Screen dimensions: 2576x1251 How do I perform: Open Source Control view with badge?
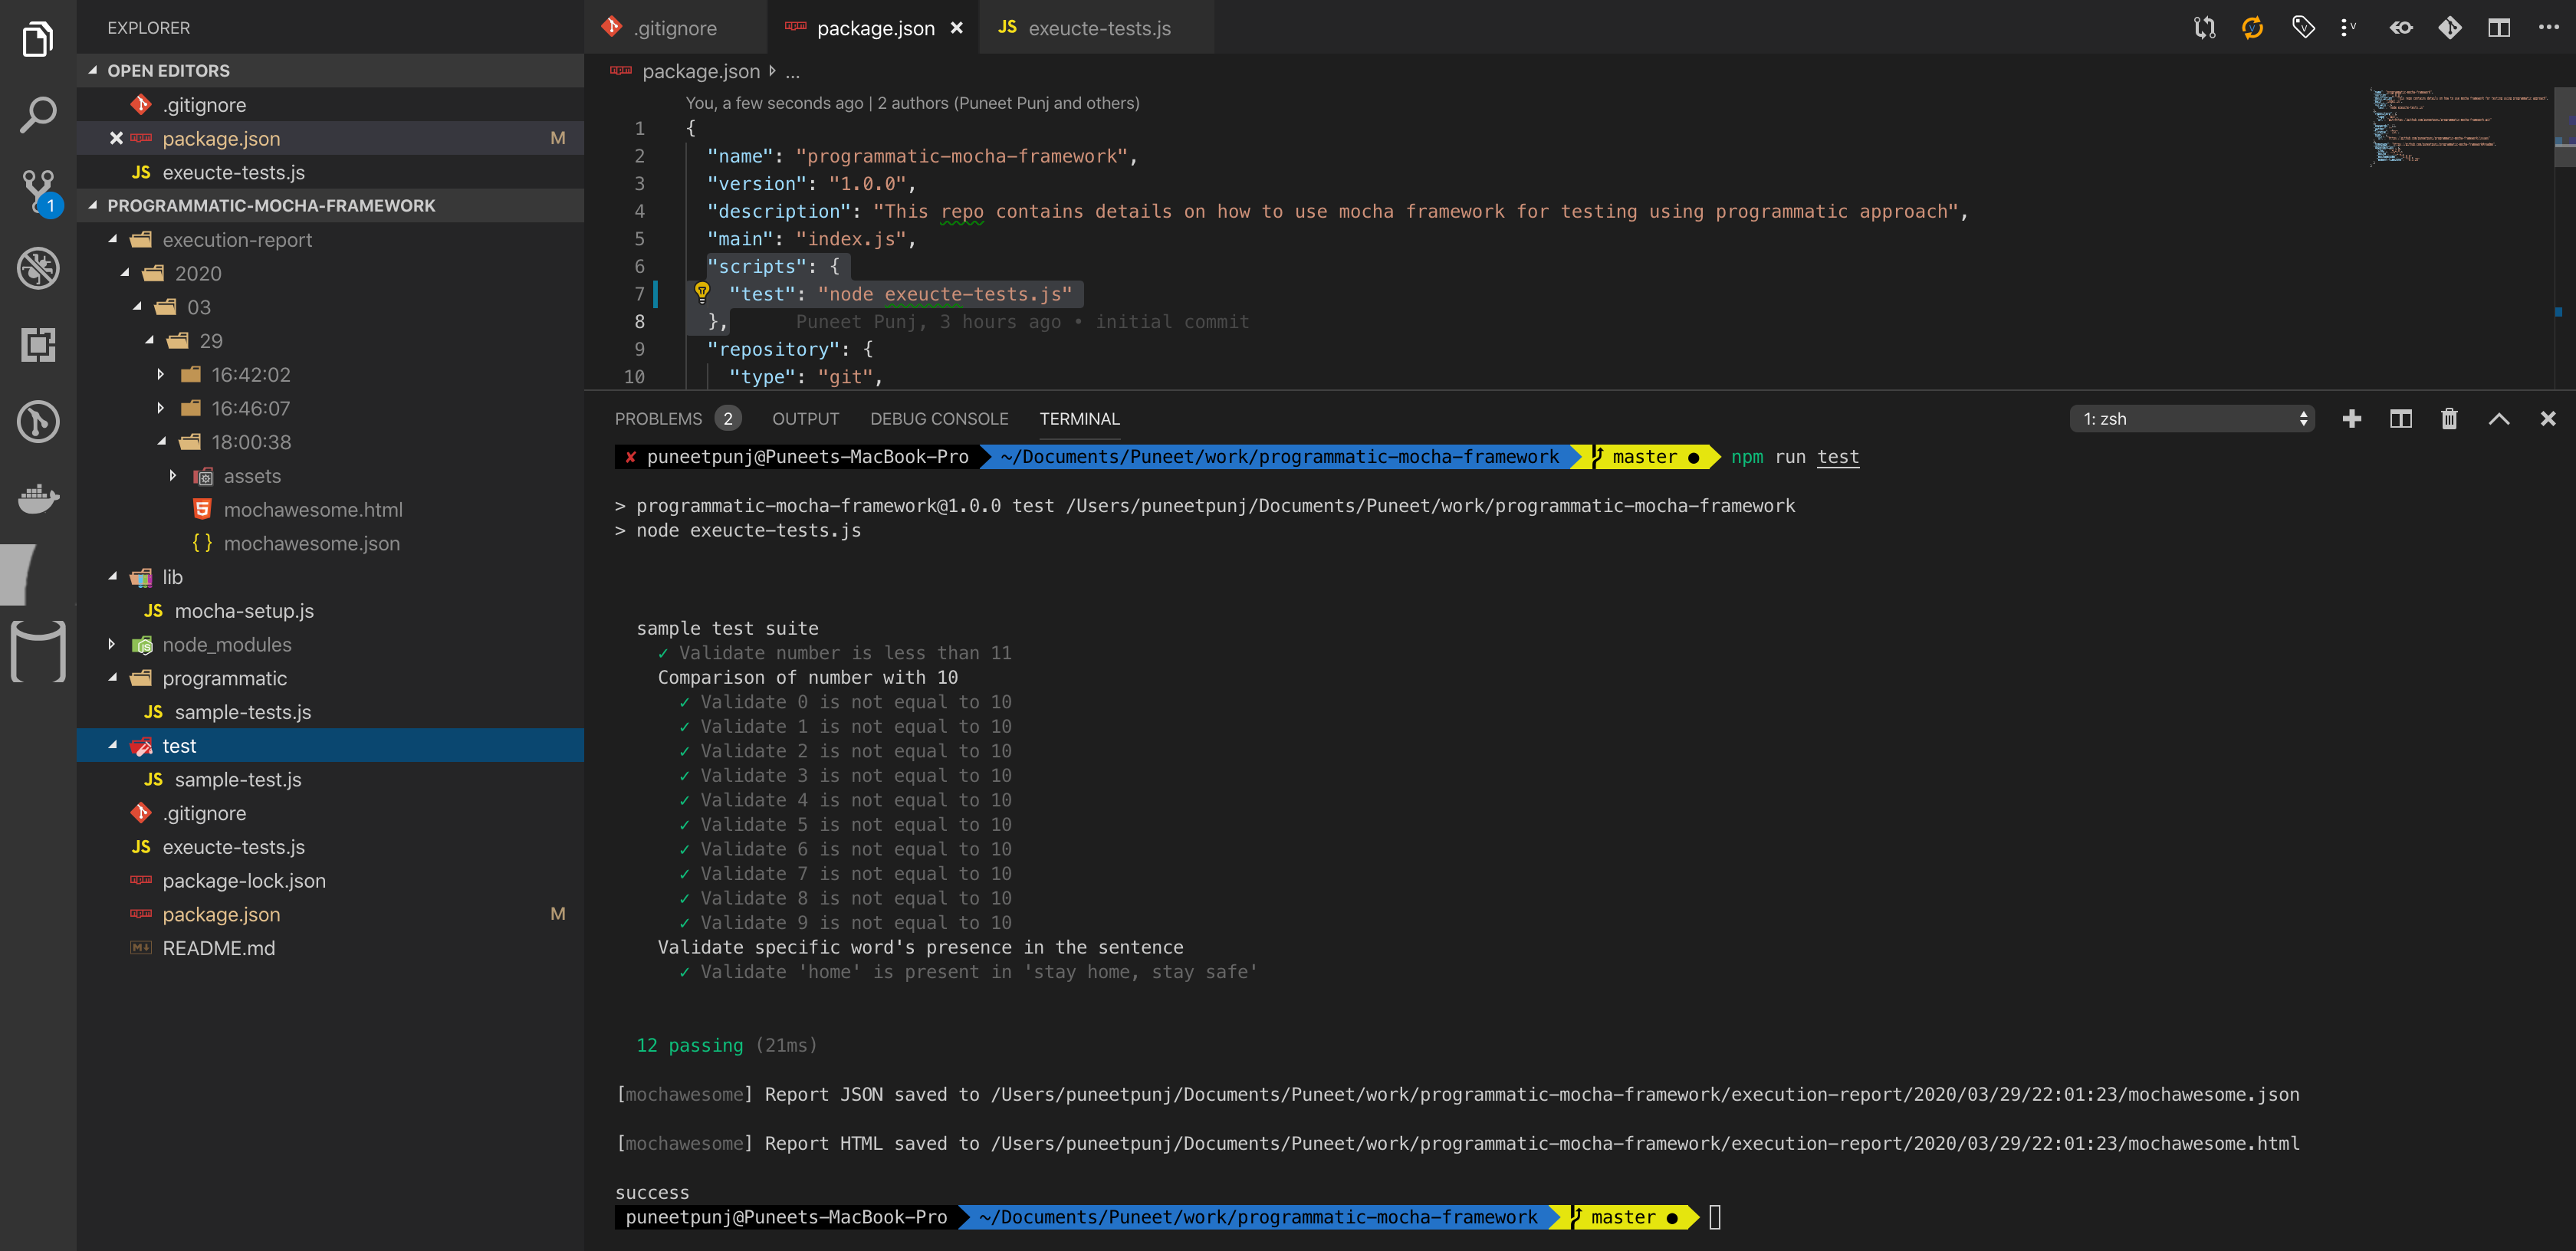point(38,190)
